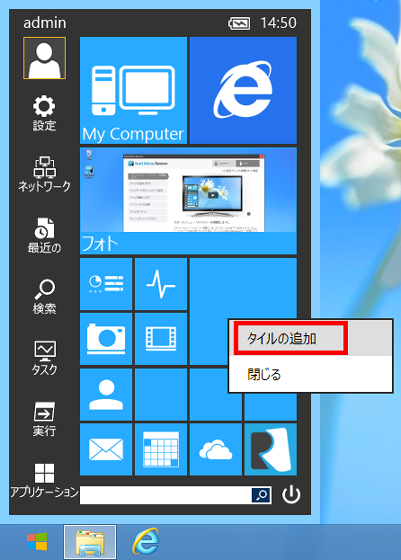Open the 最近の recent documents shortcut
This screenshot has height=560, width=401.
click(x=44, y=236)
